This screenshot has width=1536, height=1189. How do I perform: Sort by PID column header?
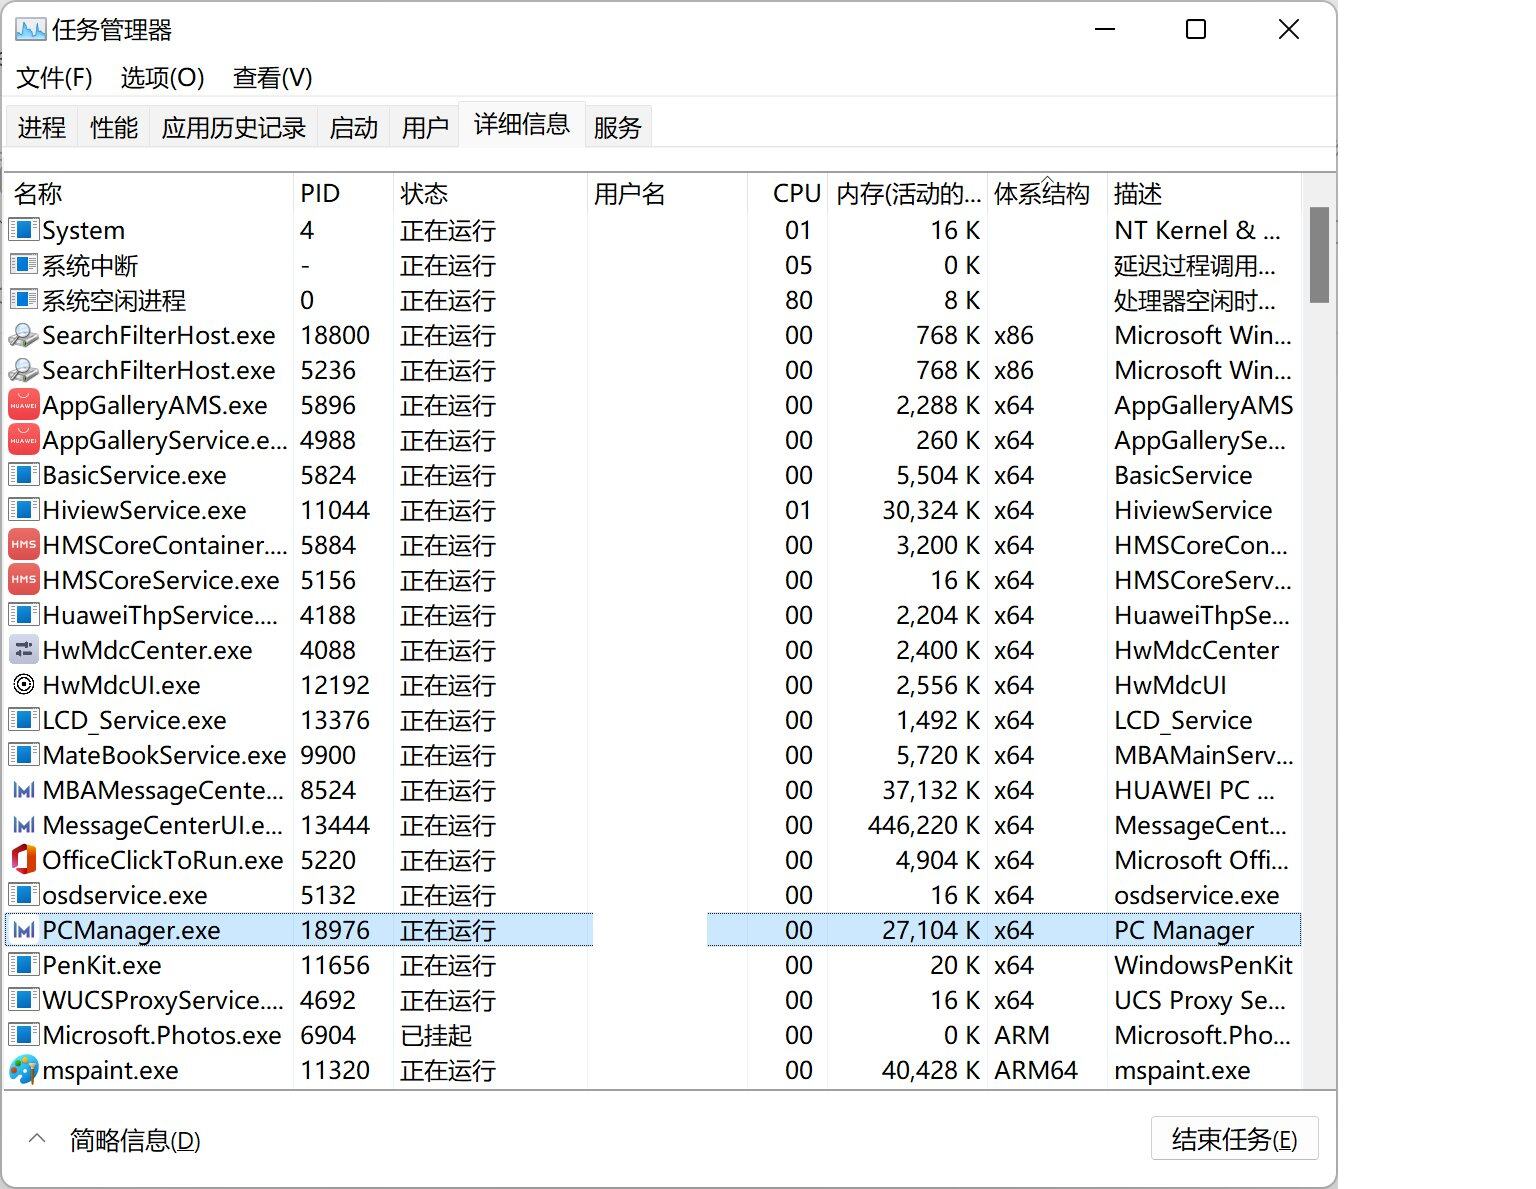(343, 194)
